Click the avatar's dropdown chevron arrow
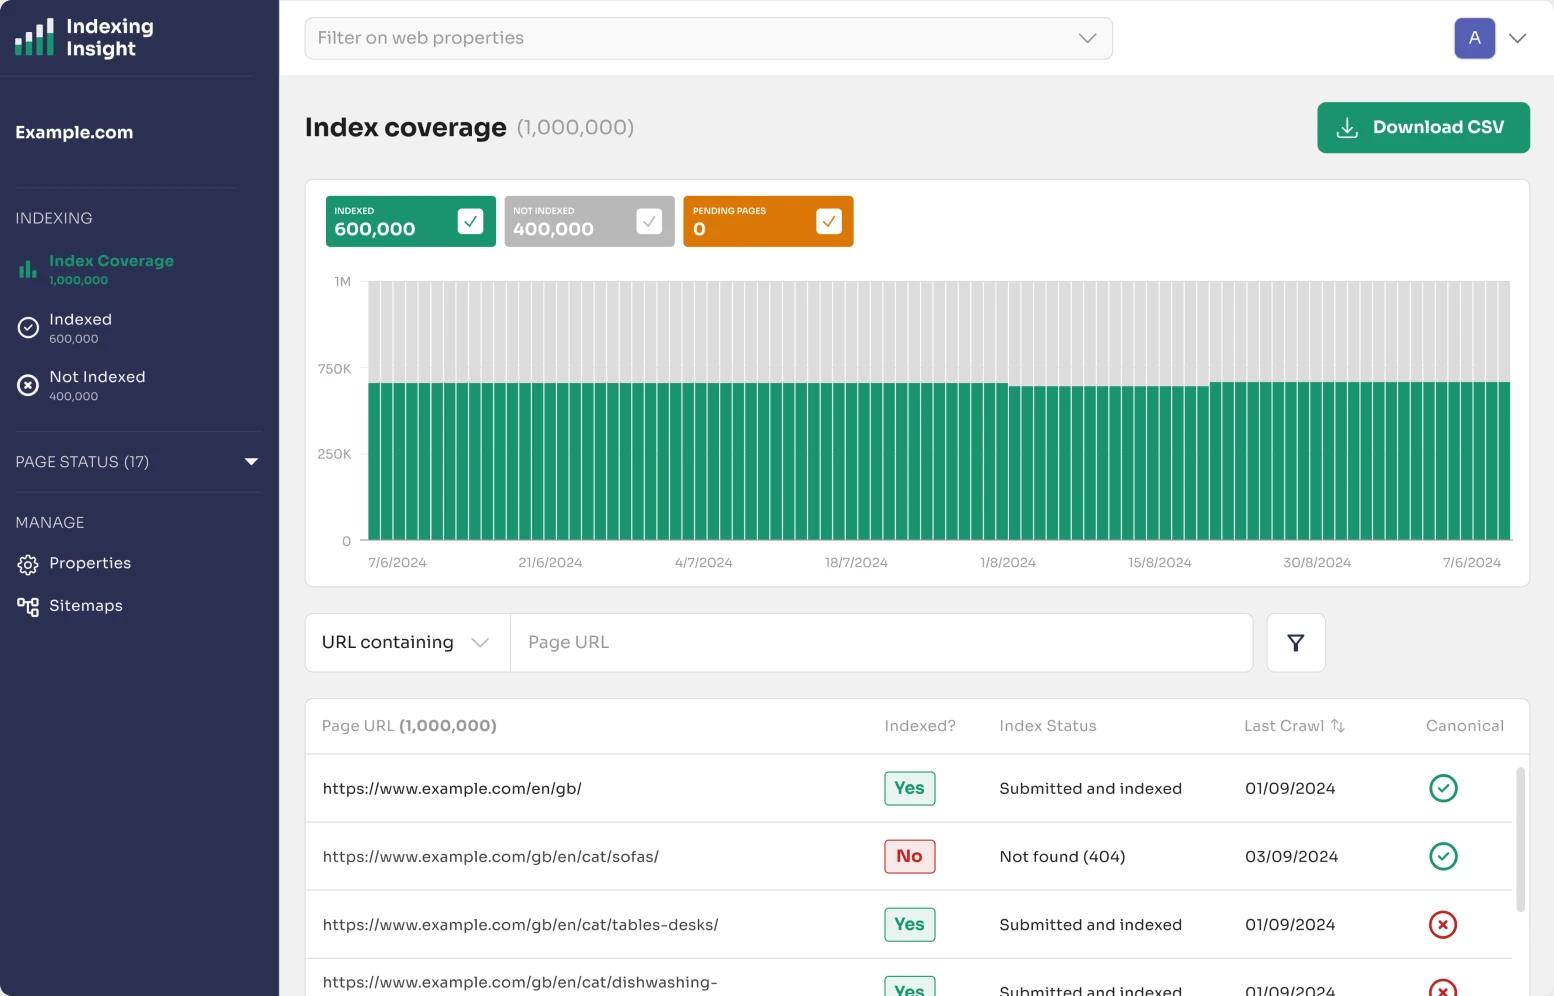Screen dimensions: 1554x996 (x=1518, y=38)
